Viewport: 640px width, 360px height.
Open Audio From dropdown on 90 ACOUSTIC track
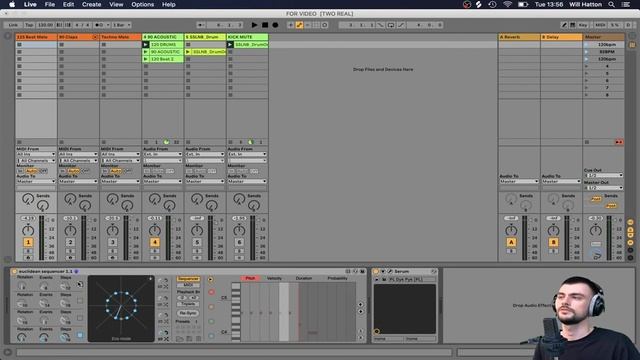point(162,154)
